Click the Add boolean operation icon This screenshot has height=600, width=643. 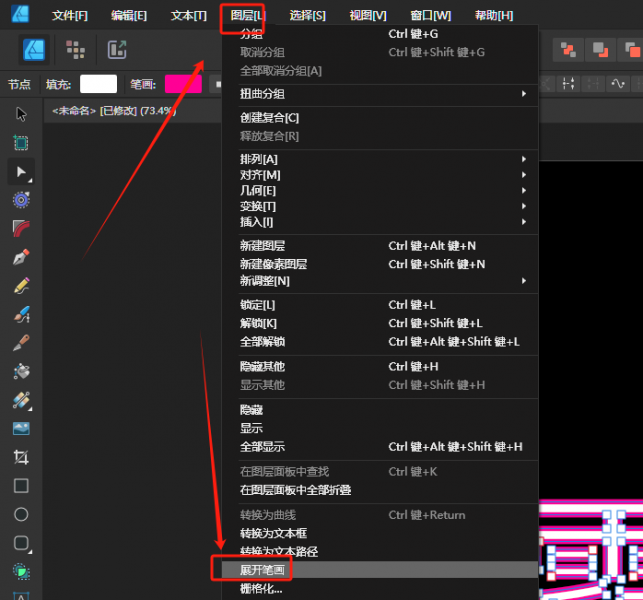tap(568, 50)
